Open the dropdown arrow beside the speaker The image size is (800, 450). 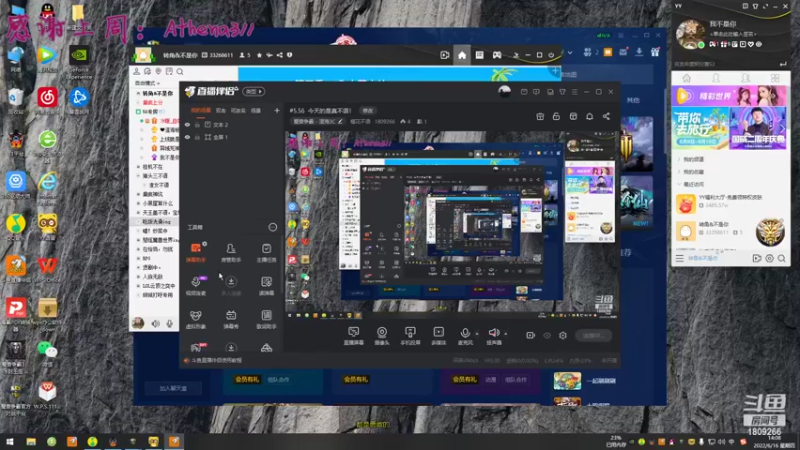[x=506, y=334]
